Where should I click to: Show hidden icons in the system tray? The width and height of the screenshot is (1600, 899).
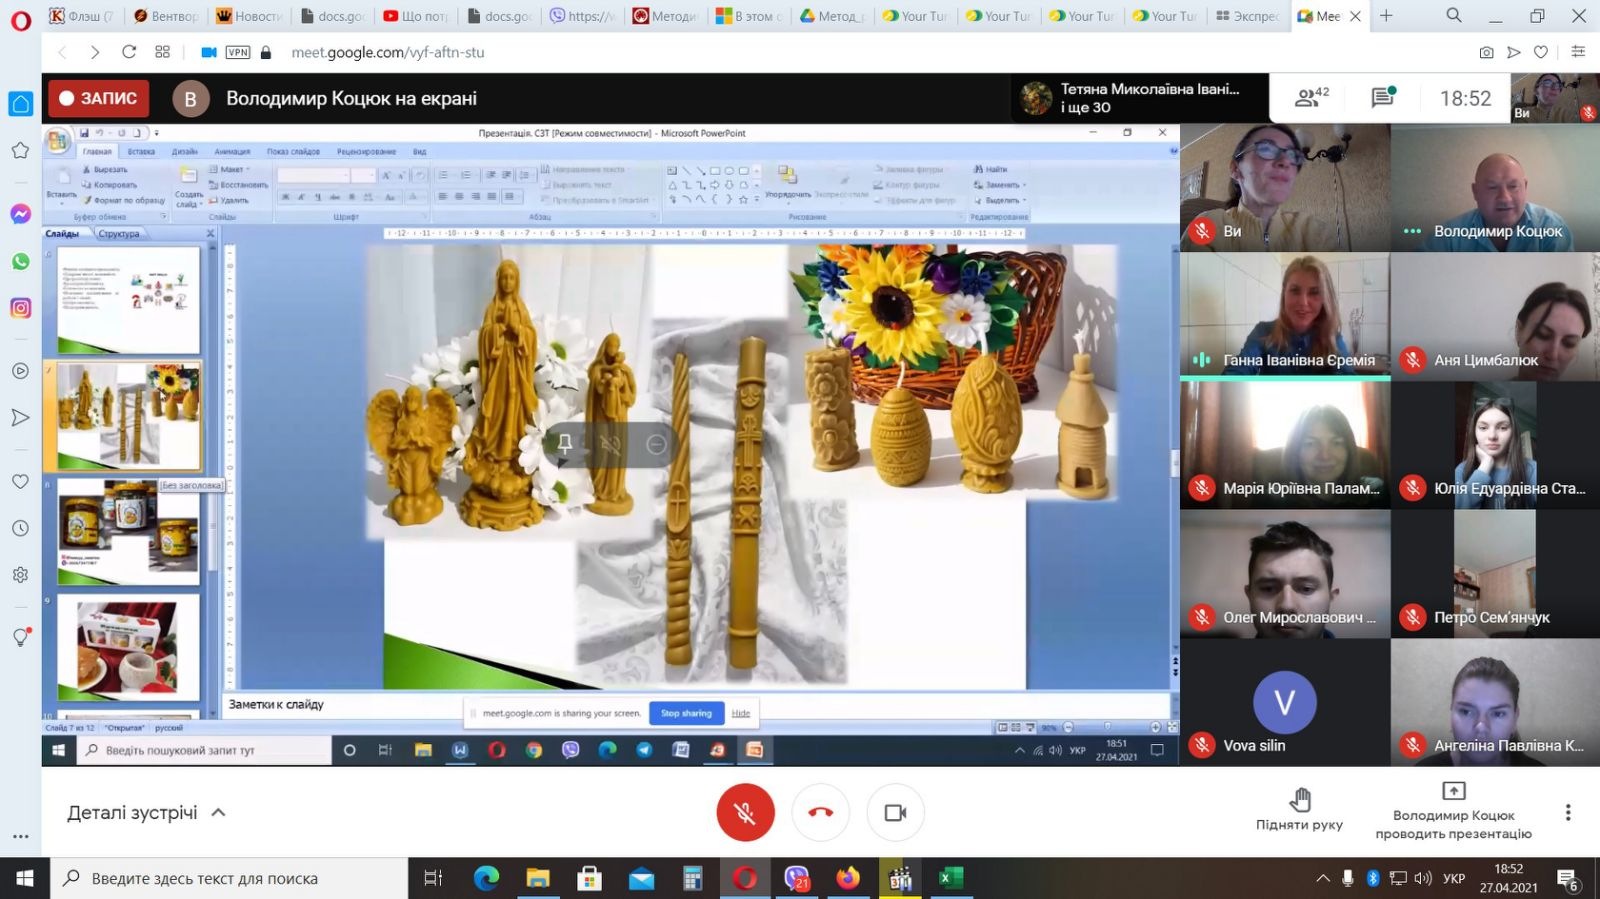pos(1322,878)
